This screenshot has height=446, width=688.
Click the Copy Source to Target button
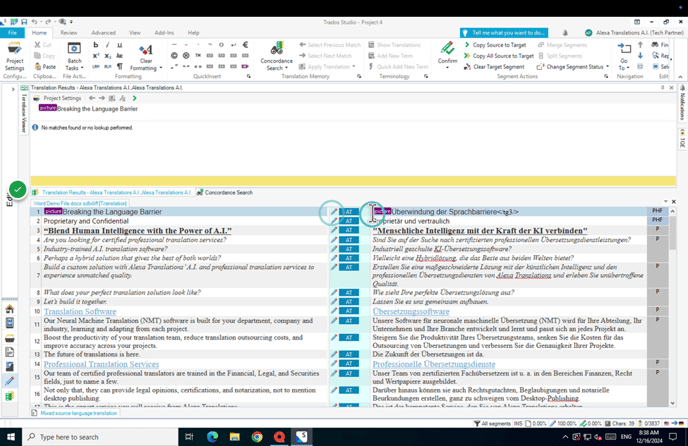pos(495,45)
